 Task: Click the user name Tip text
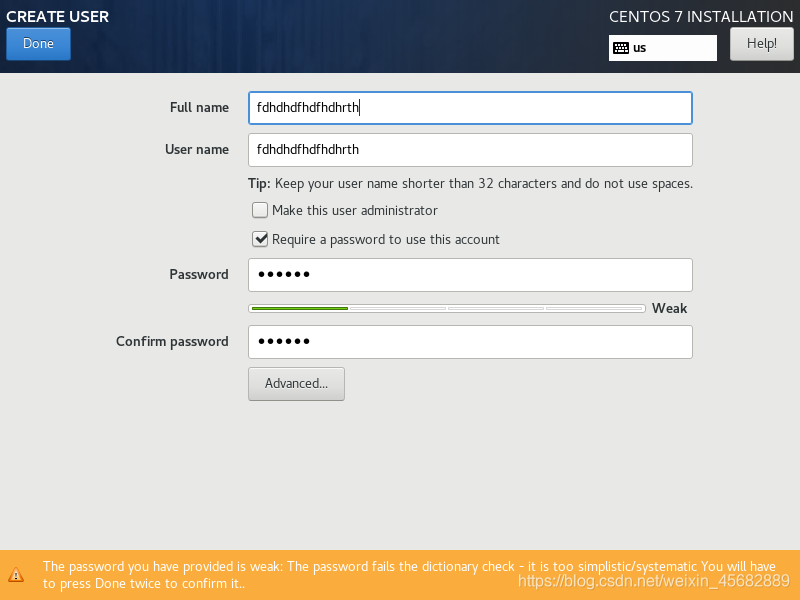470,184
